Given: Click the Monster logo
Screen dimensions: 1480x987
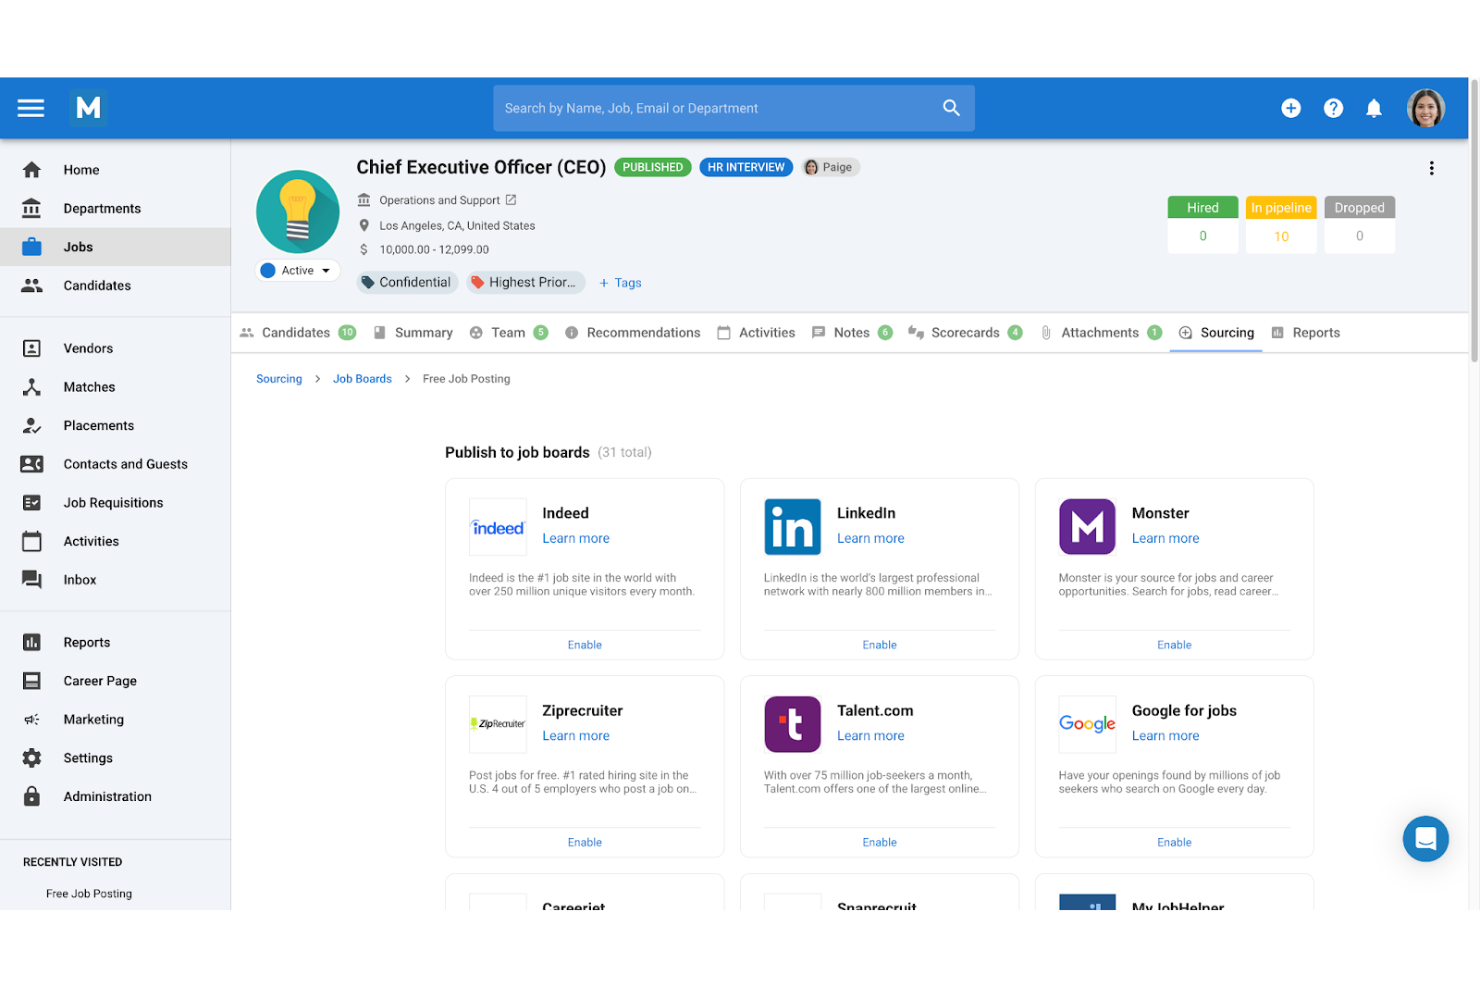Looking at the screenshot, I should pos(1087,527).
